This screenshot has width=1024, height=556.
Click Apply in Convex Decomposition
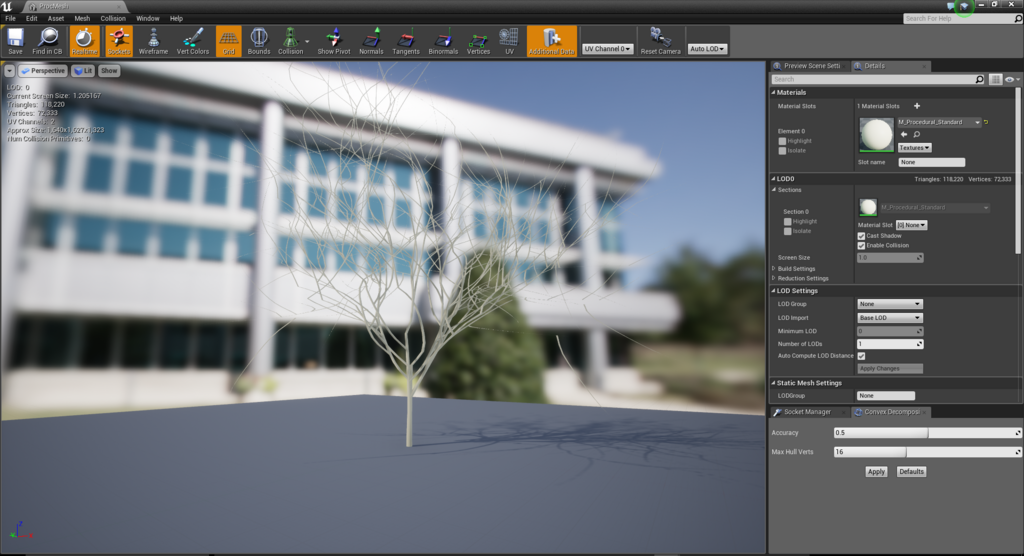point(876,471)
